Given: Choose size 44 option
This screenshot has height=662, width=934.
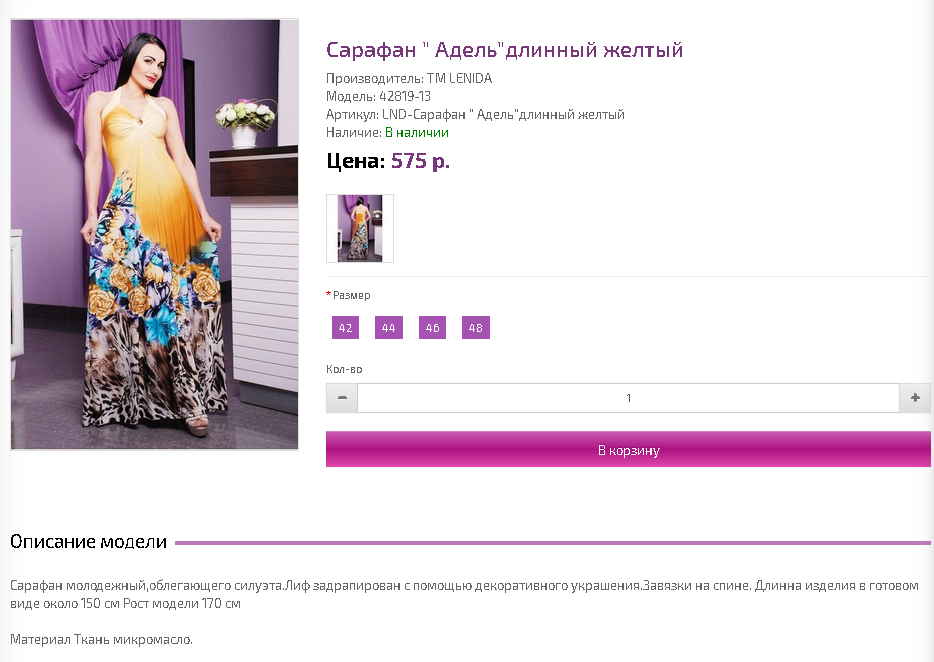Looking at the screenshot, I should click(388, 328).
